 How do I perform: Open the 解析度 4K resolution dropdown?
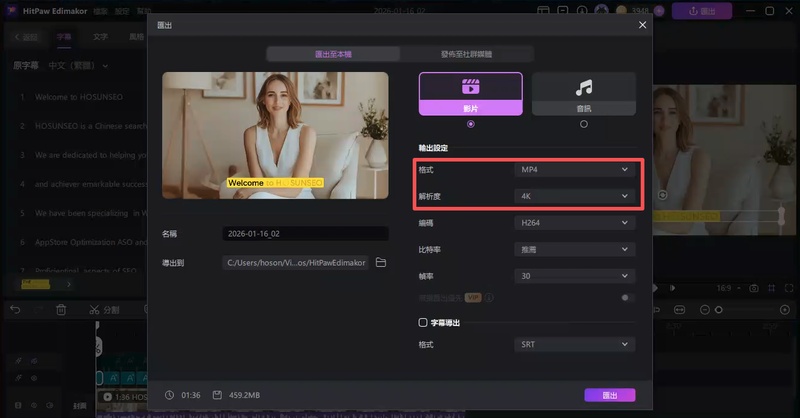[574, 196]
